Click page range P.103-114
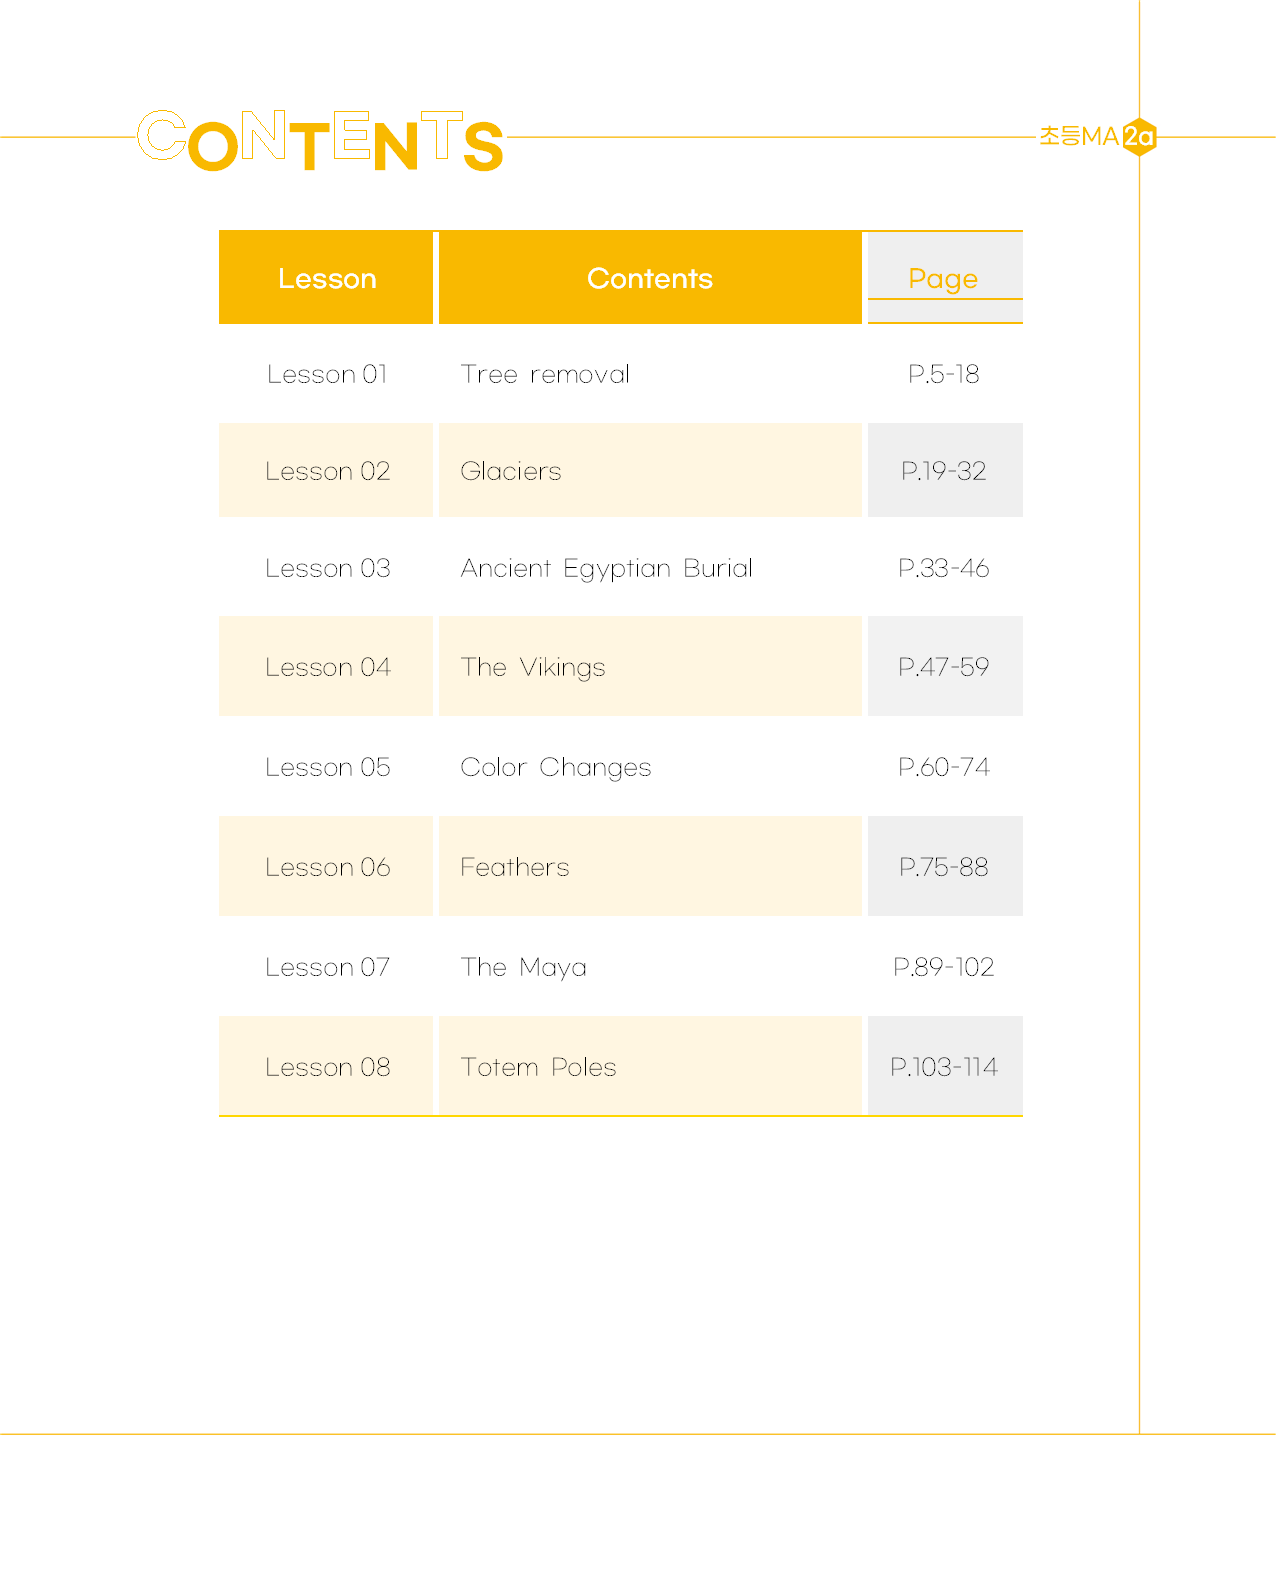 (x=944, y=1067)
